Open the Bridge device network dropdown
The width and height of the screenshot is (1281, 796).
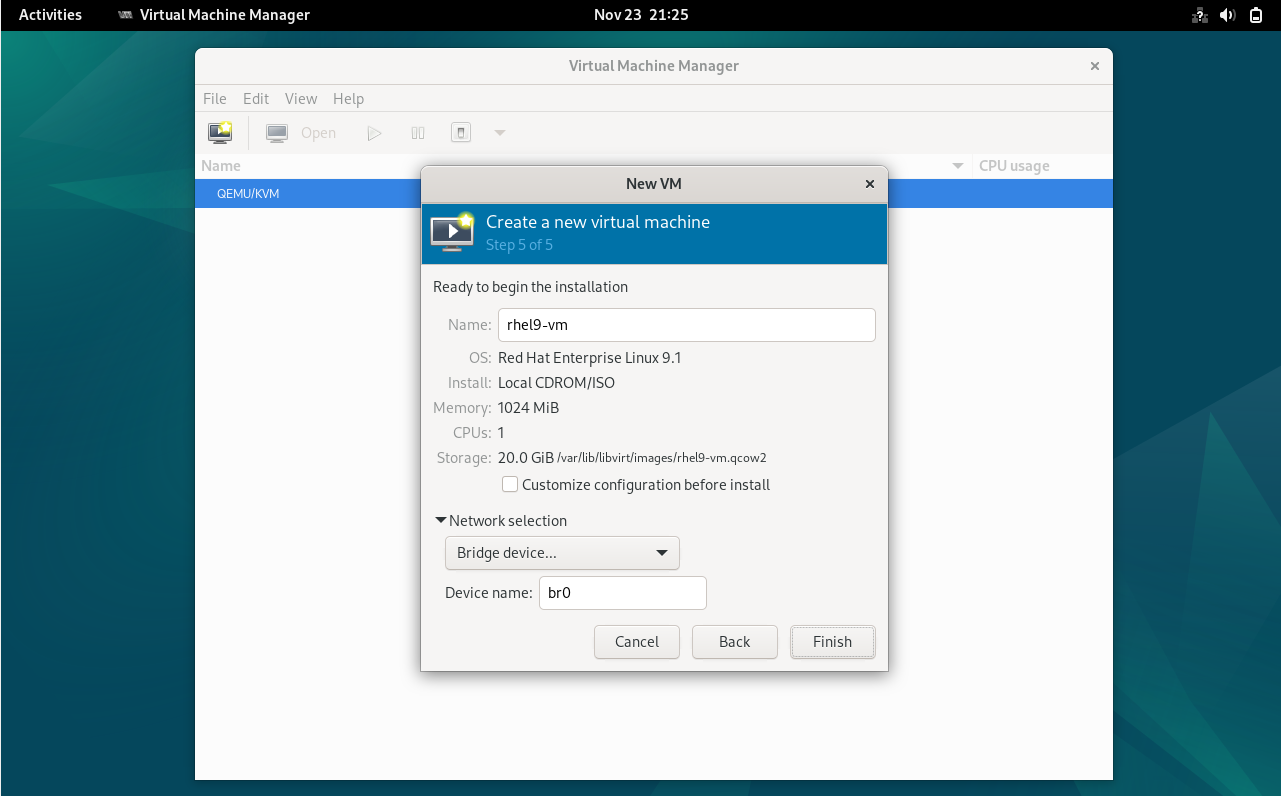(x=562, y=553)
